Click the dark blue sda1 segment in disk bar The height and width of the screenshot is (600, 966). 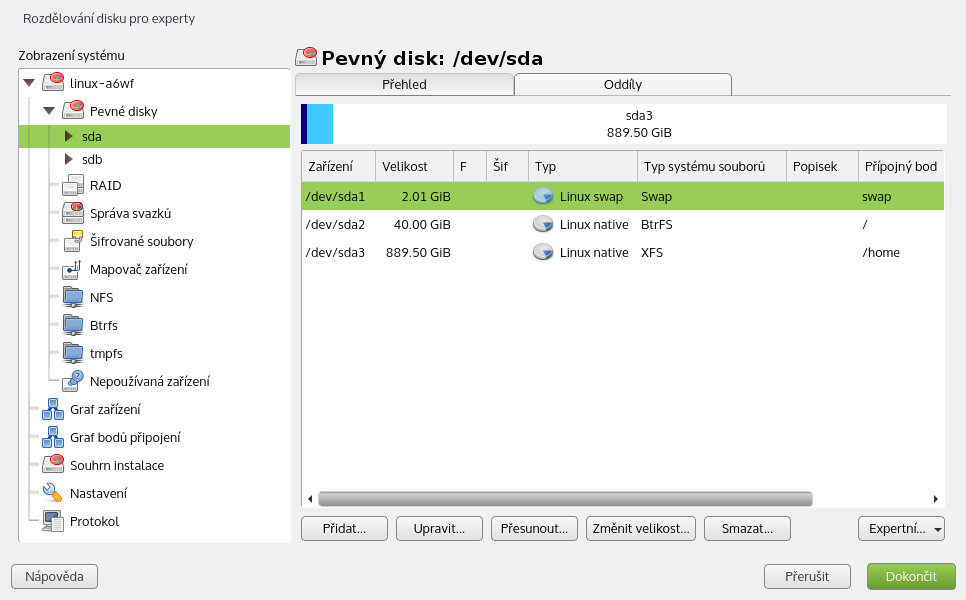(304, 124)
